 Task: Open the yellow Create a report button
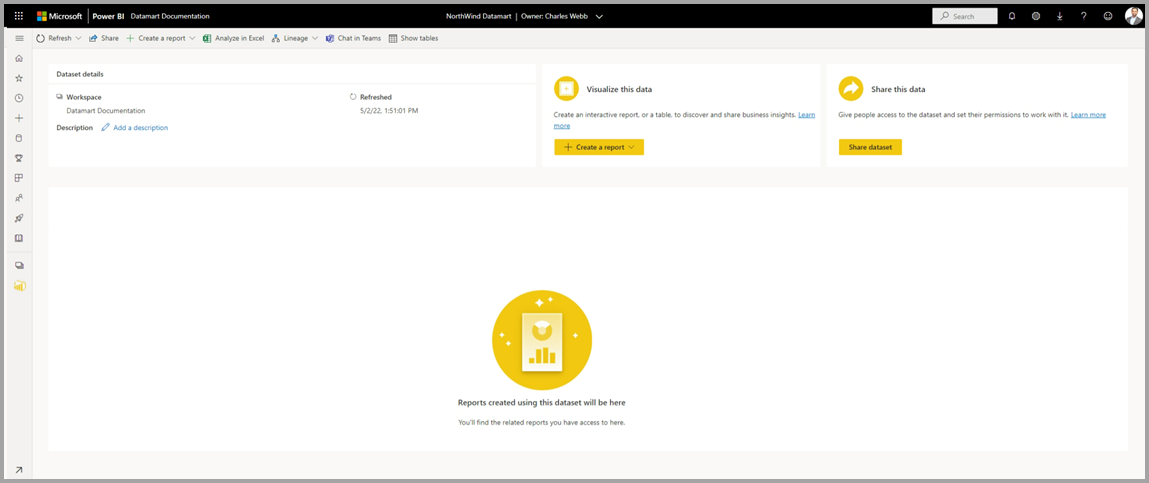(x=599, y=147)
